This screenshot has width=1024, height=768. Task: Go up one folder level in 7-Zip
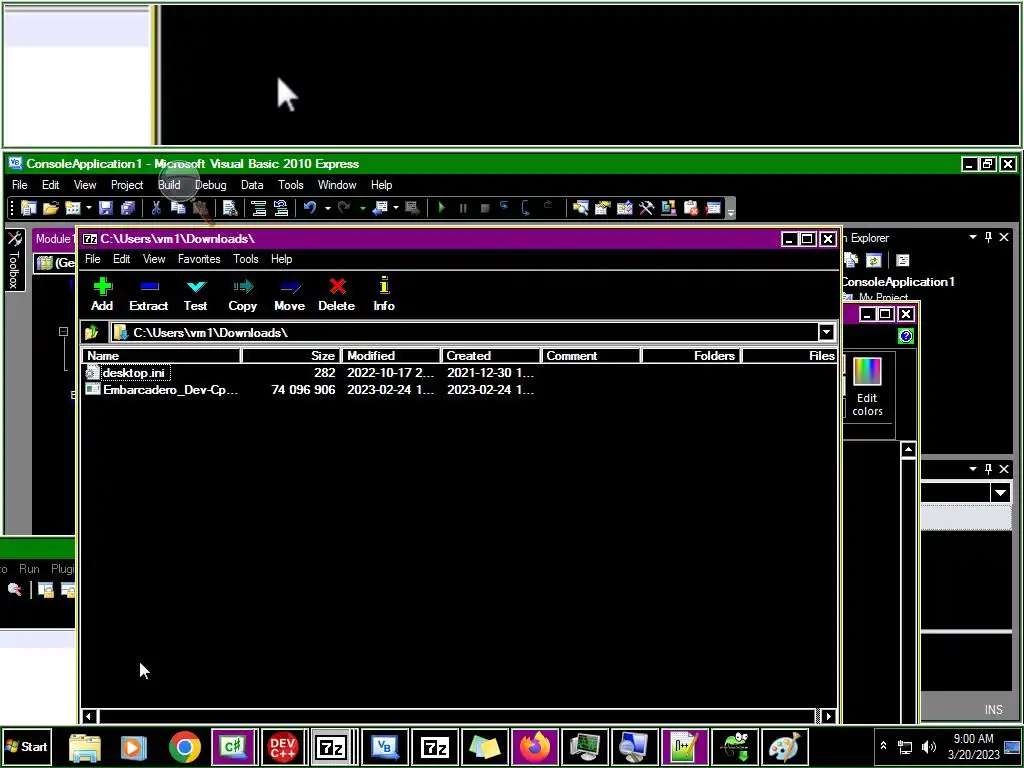click(91, 332)
